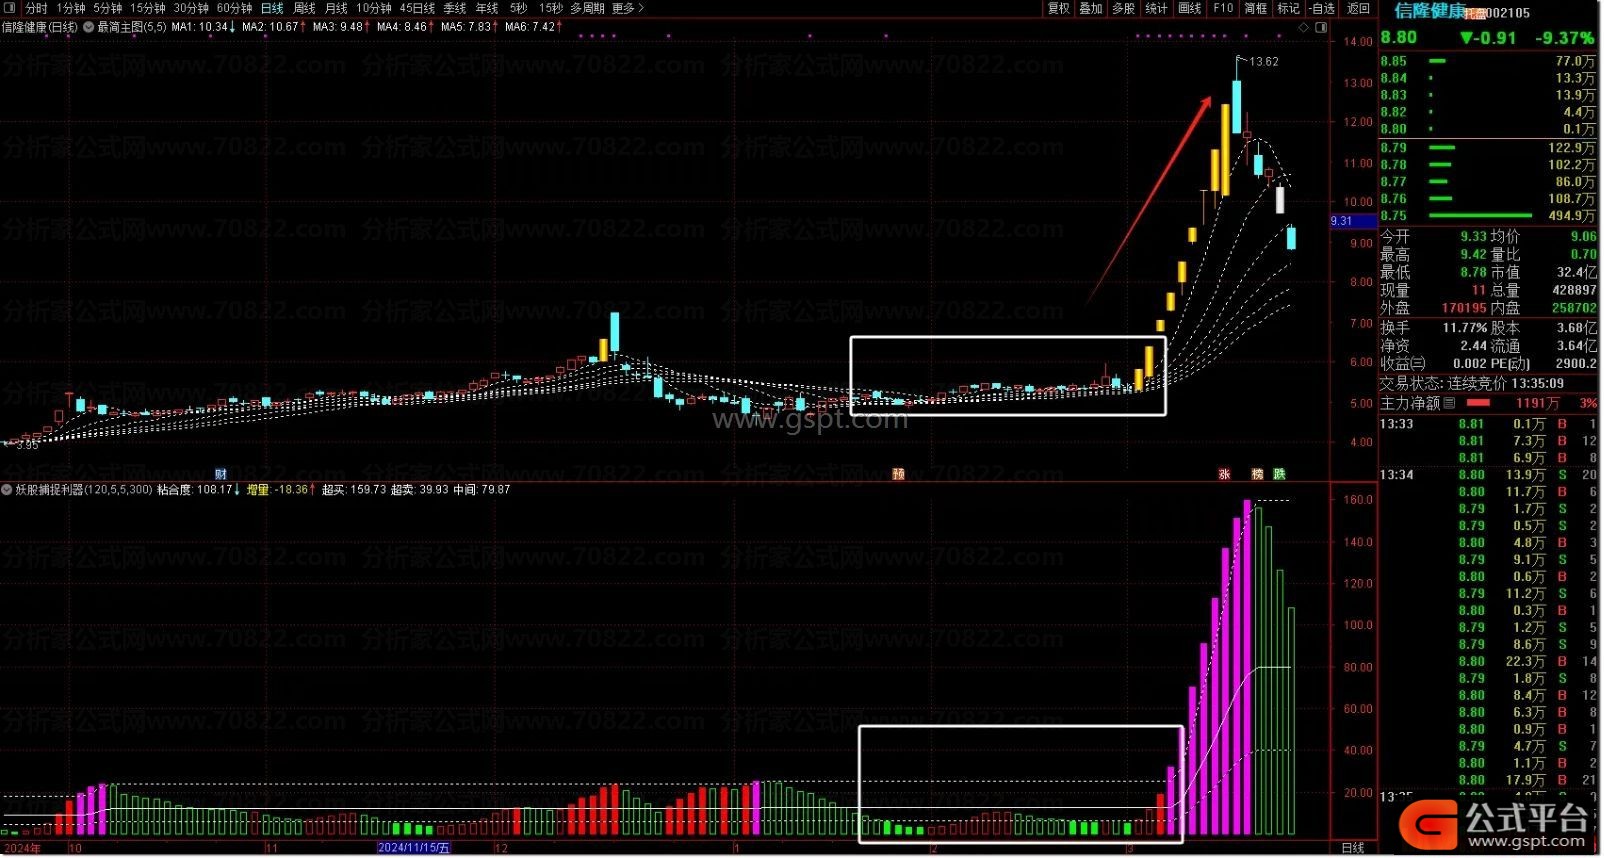Click the current price 8.80 display
The width and height of the screenshot is (1604, 858).
point(1399,38)
